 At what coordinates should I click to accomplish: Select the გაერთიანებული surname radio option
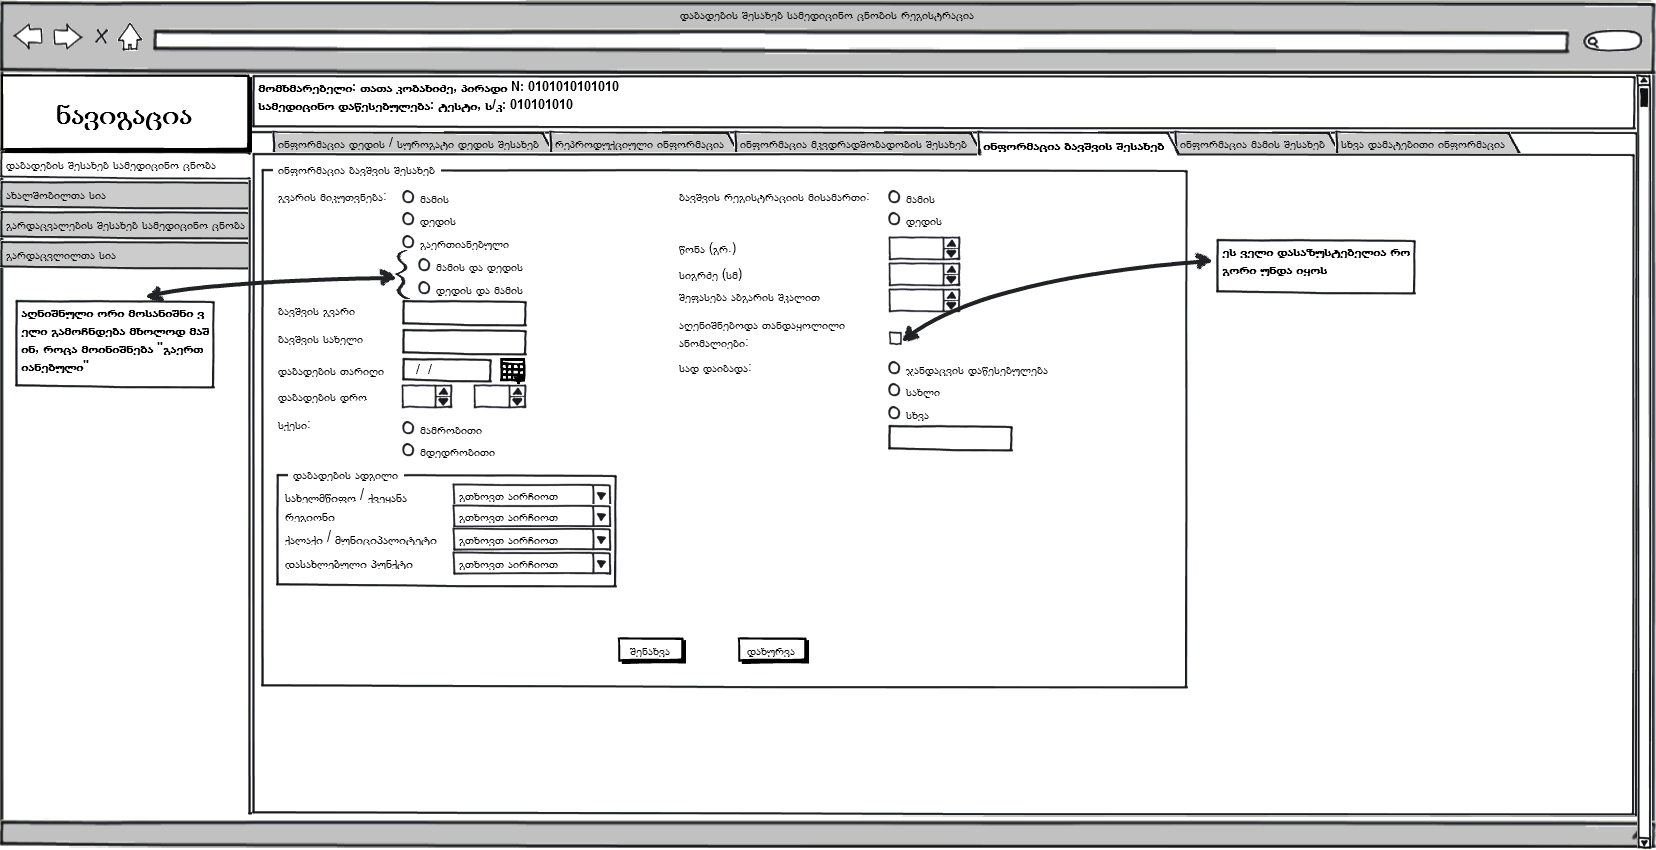[408, 242]
